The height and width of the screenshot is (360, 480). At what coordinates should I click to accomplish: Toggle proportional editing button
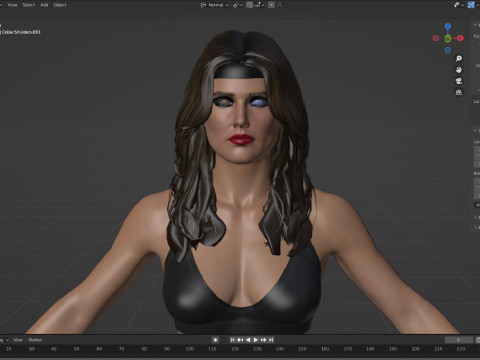click(271, 5)
